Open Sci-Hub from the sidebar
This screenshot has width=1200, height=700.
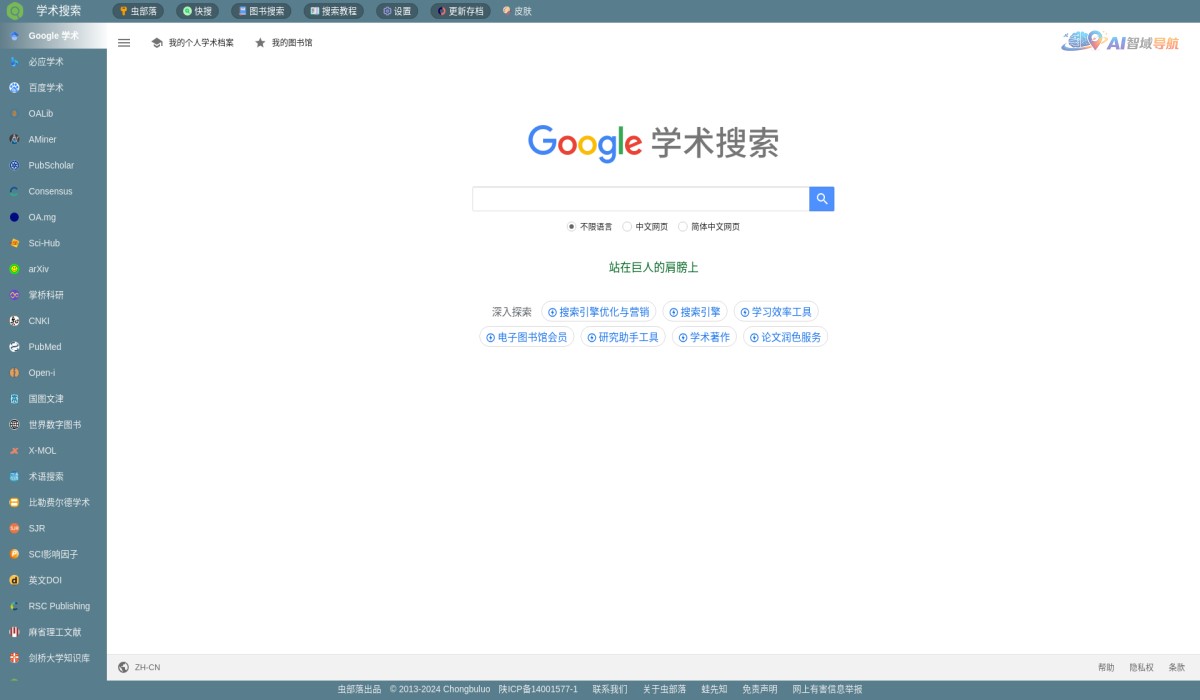[43, 243]
